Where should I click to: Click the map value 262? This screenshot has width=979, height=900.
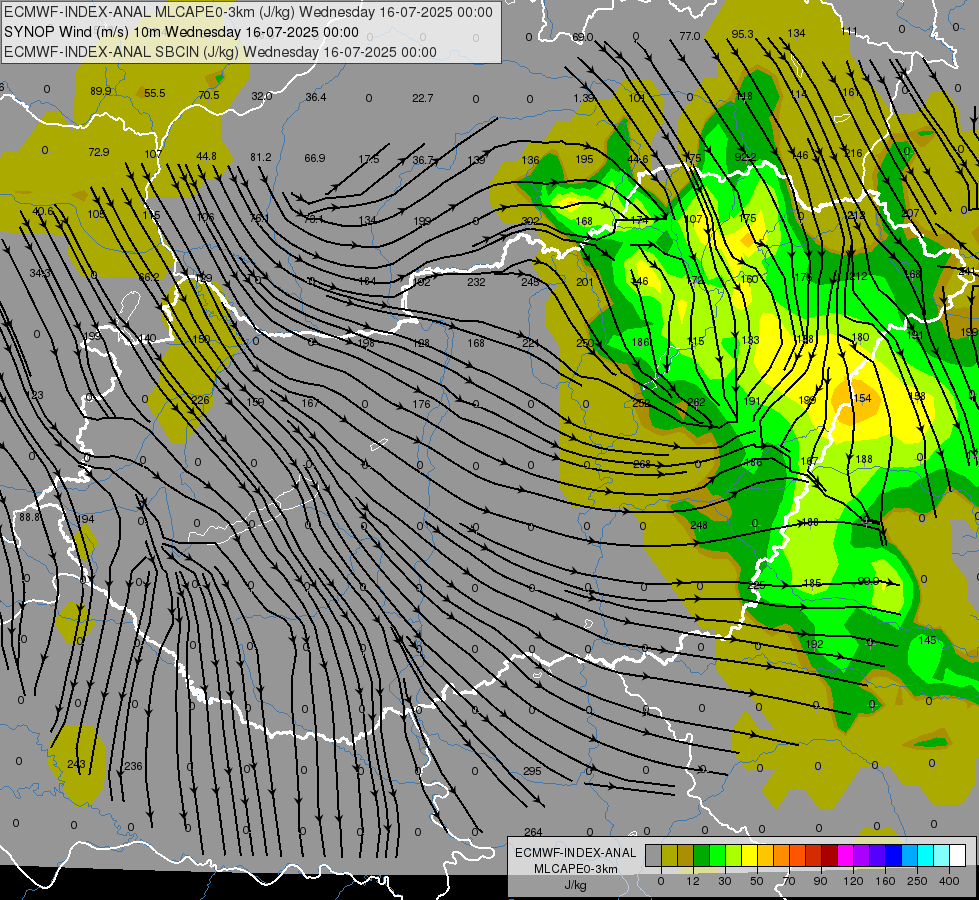(x=696, y=402)
